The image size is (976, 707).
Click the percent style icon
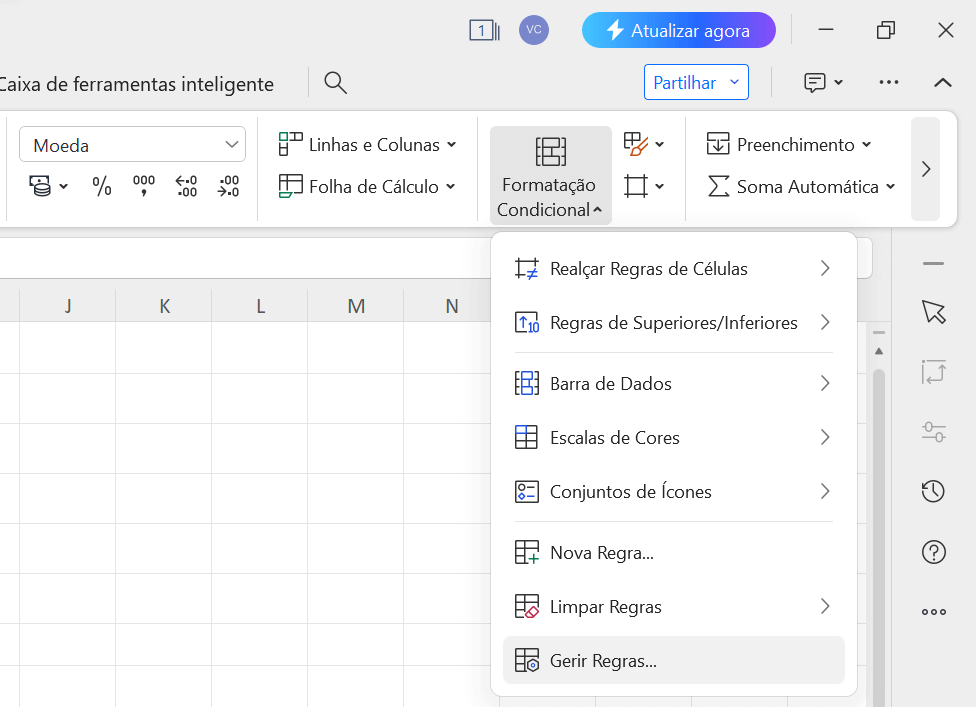pyautogui.click(x=102, y=186)
